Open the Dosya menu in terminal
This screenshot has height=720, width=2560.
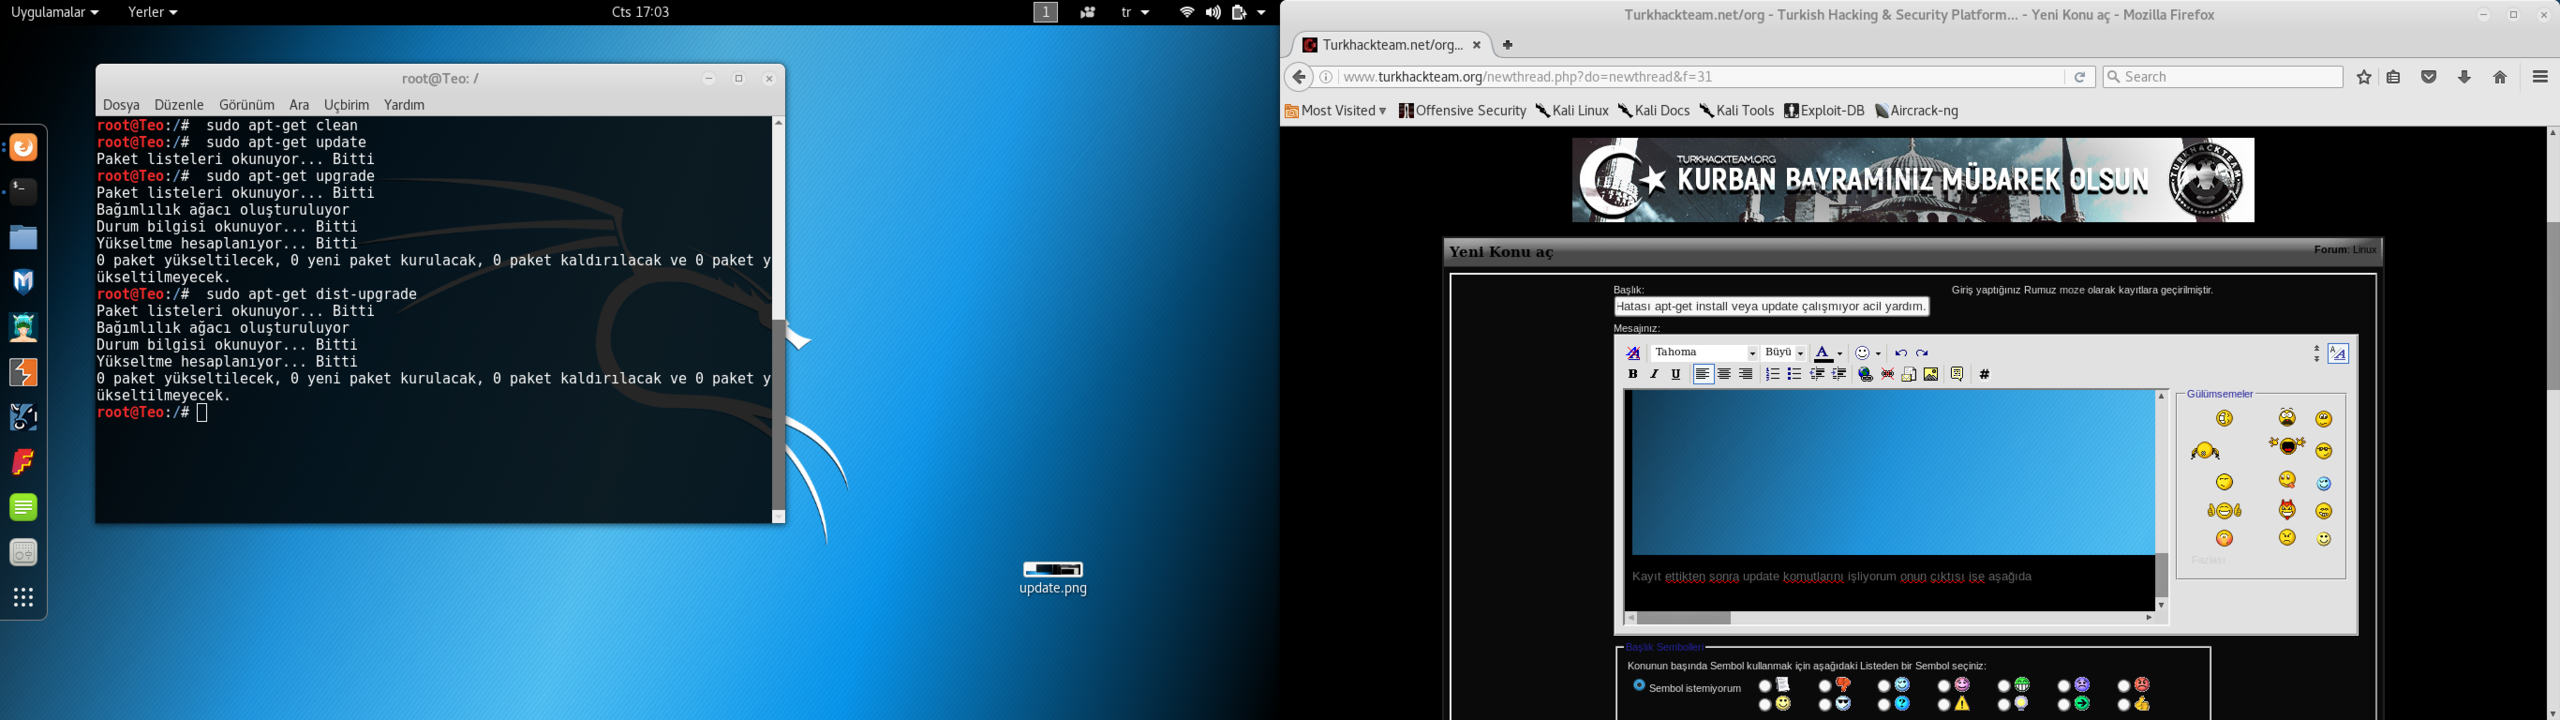tap(121, 105)
